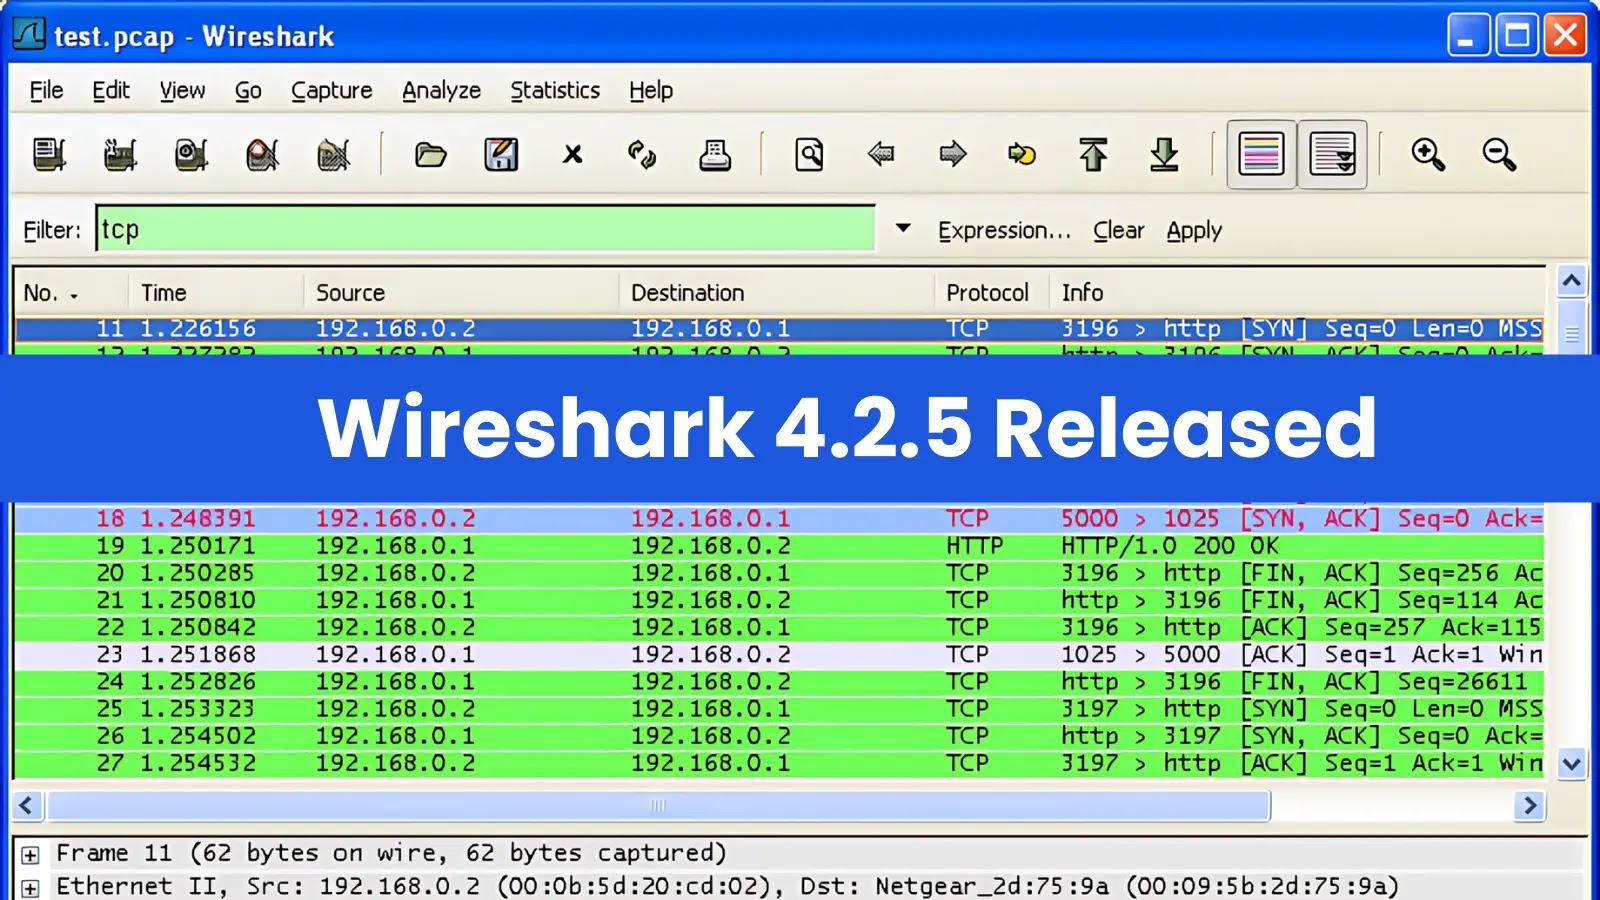Viewport: 1600px width, 900px height.
Task: Open the capture interfaces list icon
Action: [x=49, y=155]
